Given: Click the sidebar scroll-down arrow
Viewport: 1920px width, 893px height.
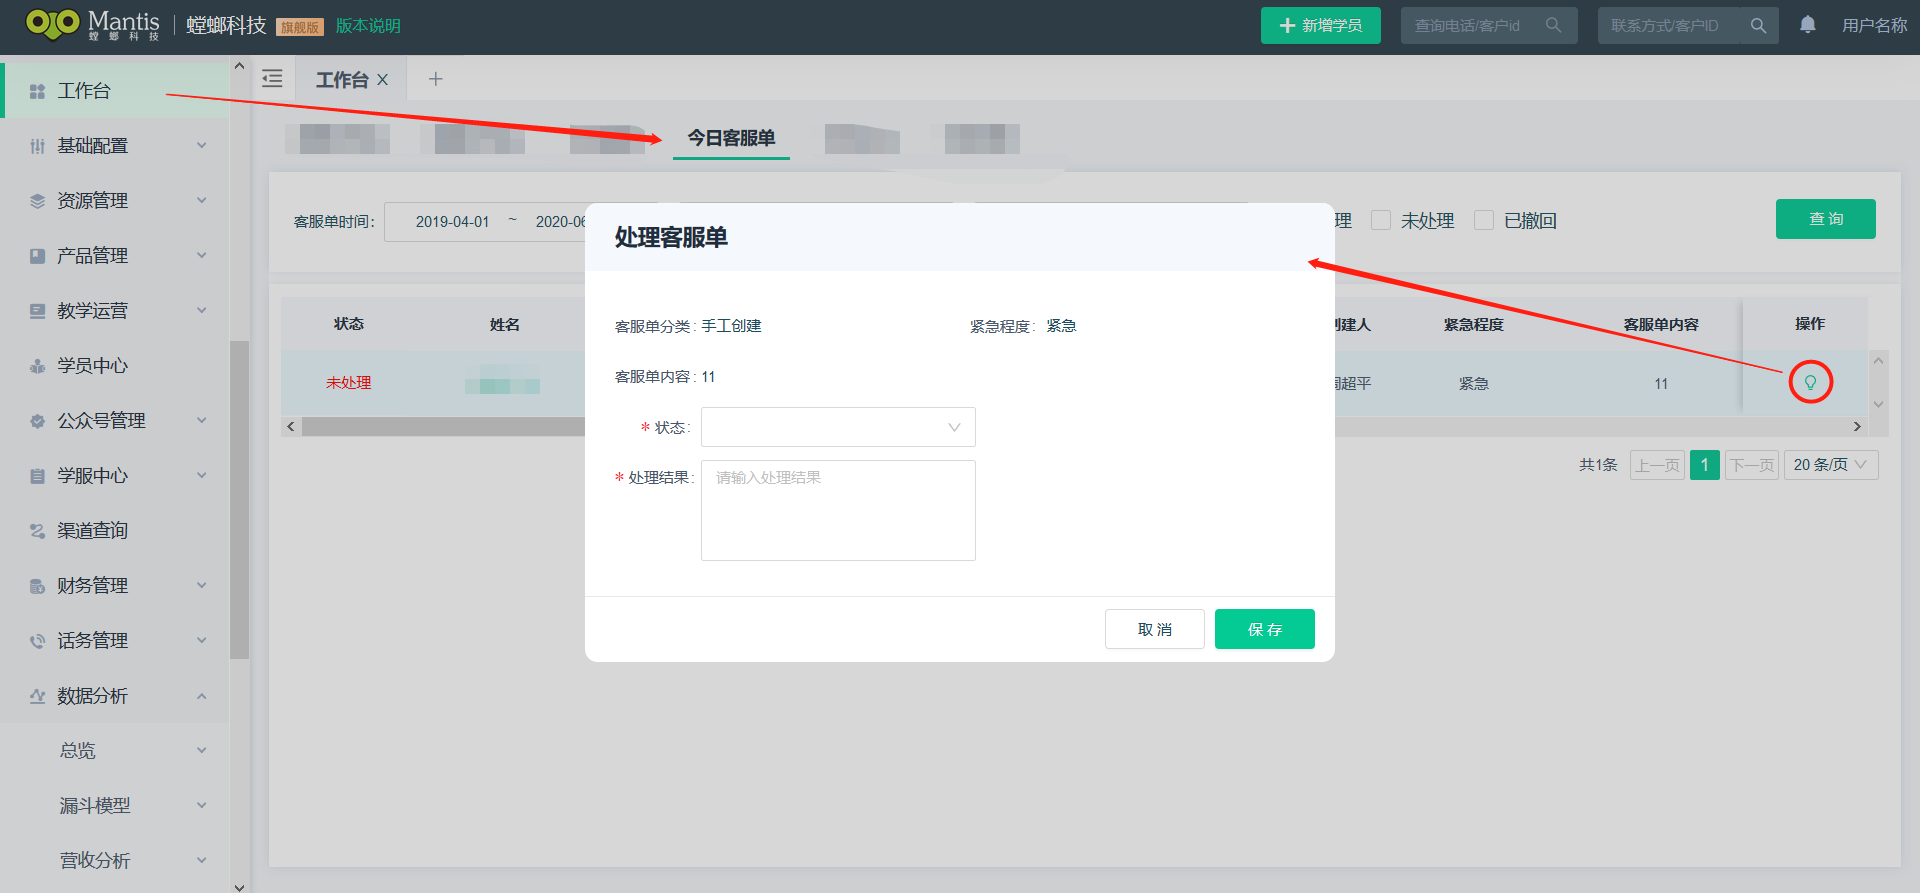Looking at the screenshot, I should coord(239,886).
